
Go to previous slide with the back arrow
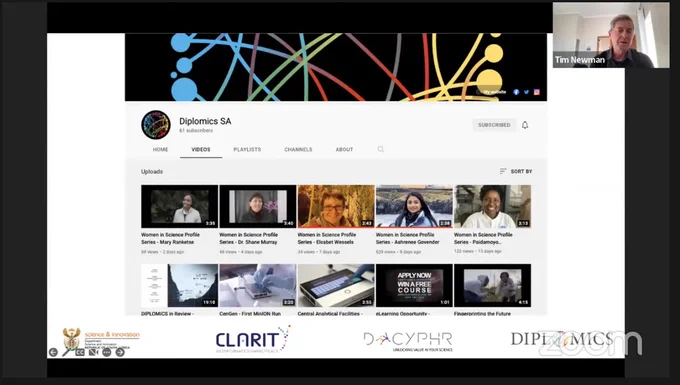click(53, 352)
